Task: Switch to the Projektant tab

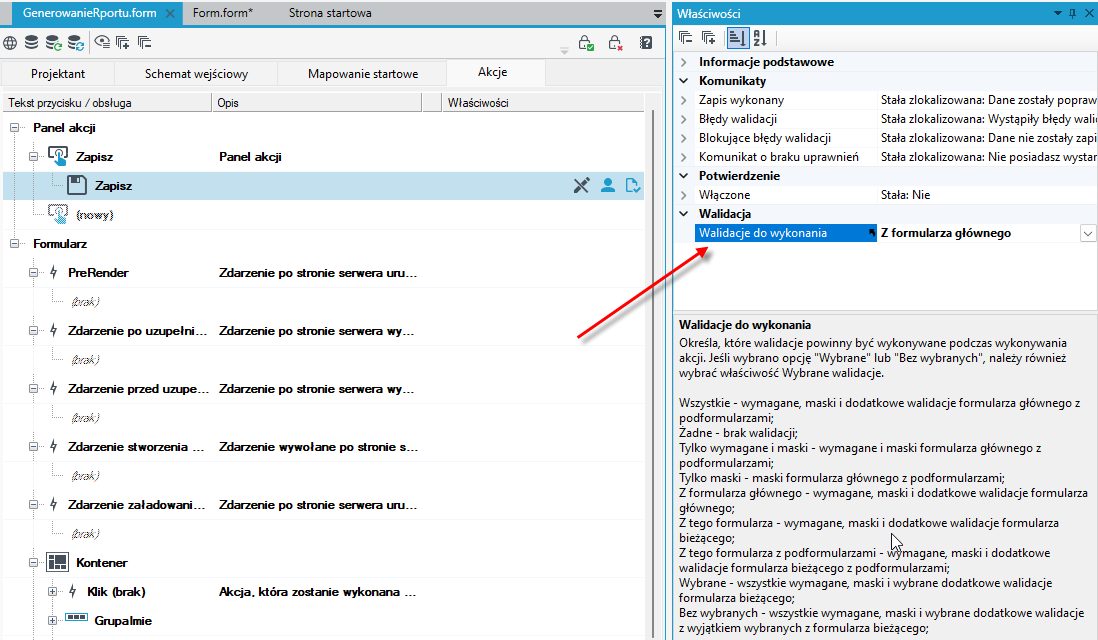Action: point(58,74)
